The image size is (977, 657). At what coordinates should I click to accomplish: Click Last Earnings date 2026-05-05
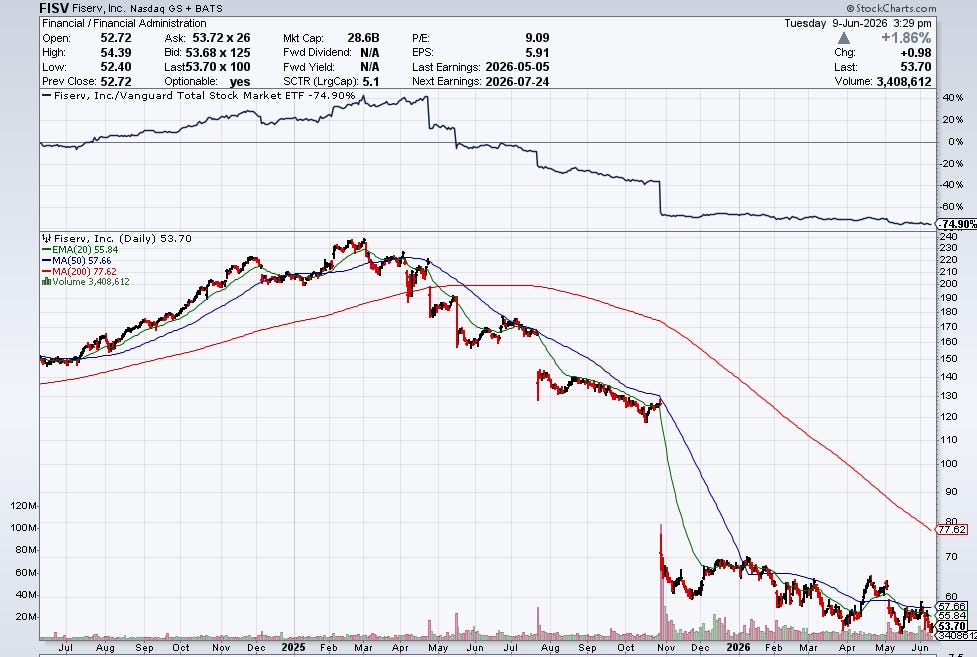coord(517,67)
